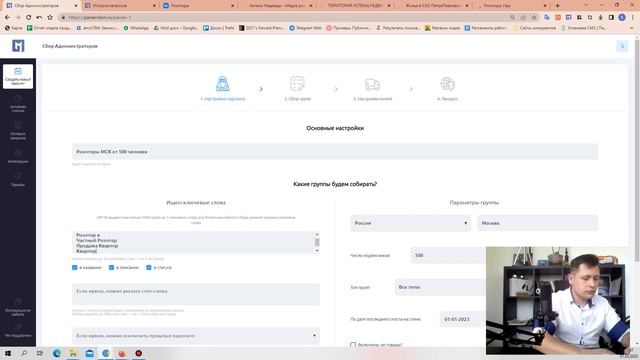640x360 pixels.
Task: Select step 2 'Сбор групп' icon
Action: point(297,84)
